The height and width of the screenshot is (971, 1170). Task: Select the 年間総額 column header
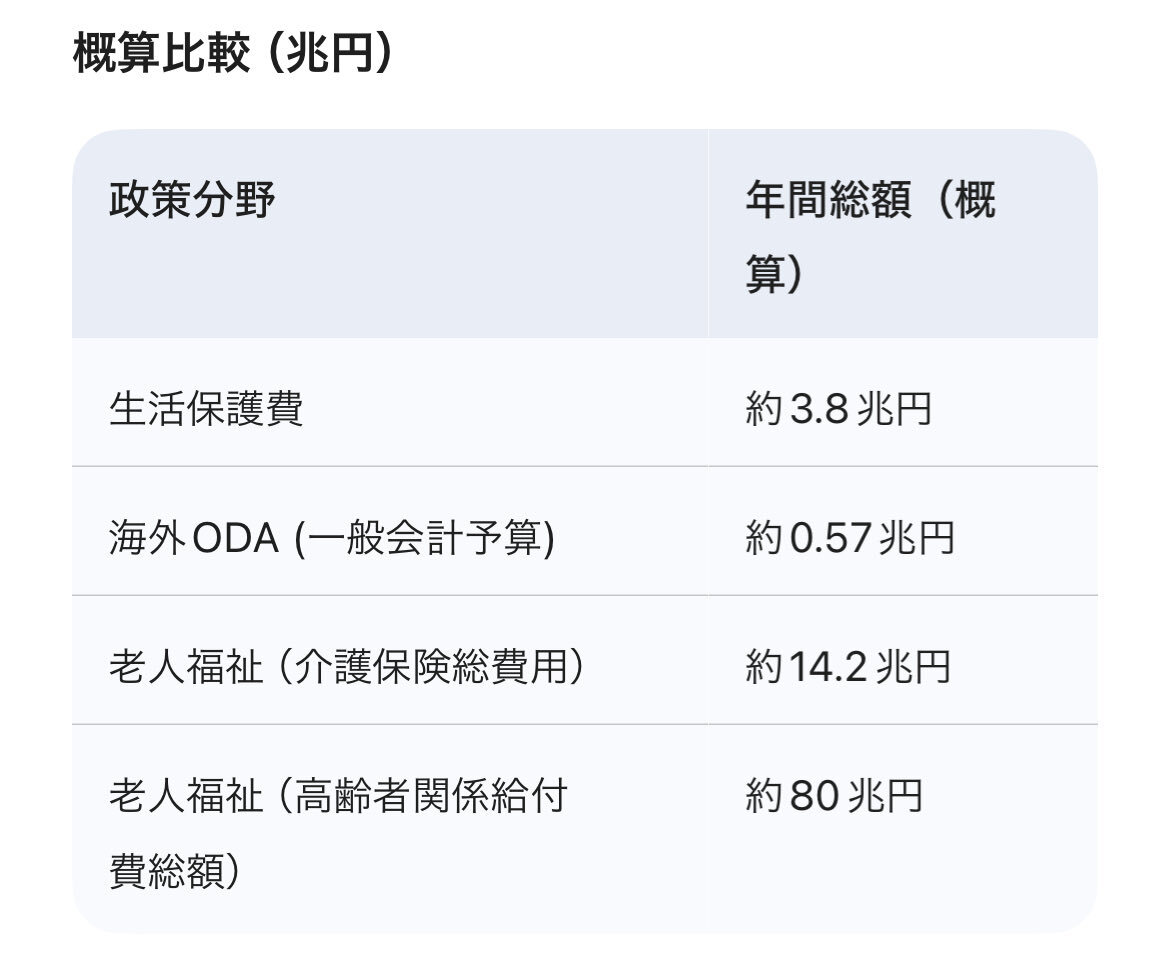[x=828, y=201]
